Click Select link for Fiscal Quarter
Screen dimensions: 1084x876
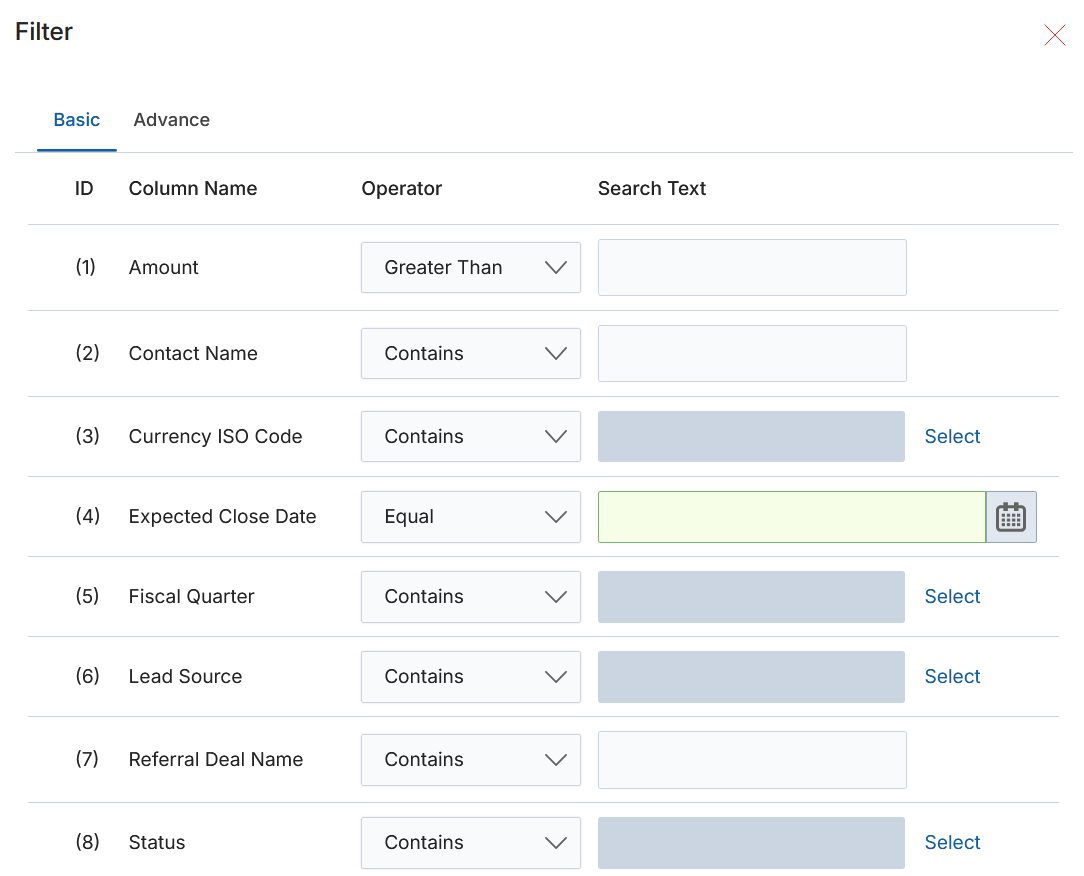coord(952,596)
